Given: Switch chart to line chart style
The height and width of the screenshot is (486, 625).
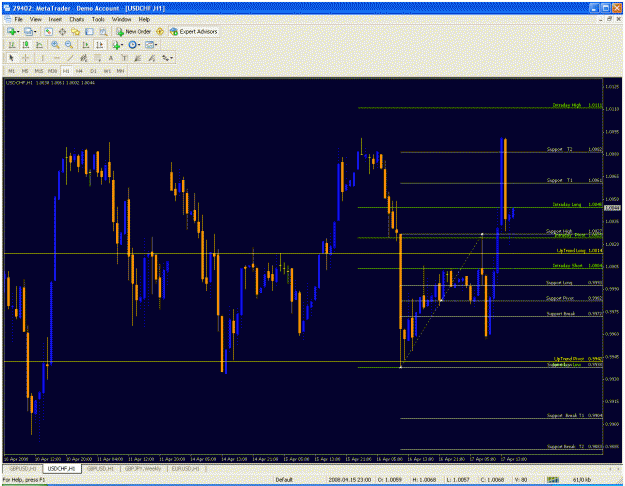Looking at the screenshot, I should coord(39,45).
